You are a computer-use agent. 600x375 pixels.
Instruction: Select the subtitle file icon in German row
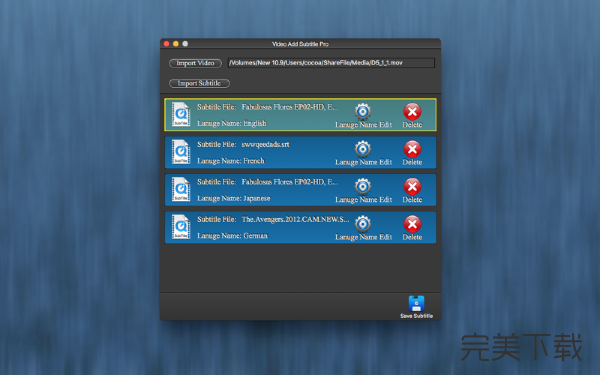click(x=181, y=227)
